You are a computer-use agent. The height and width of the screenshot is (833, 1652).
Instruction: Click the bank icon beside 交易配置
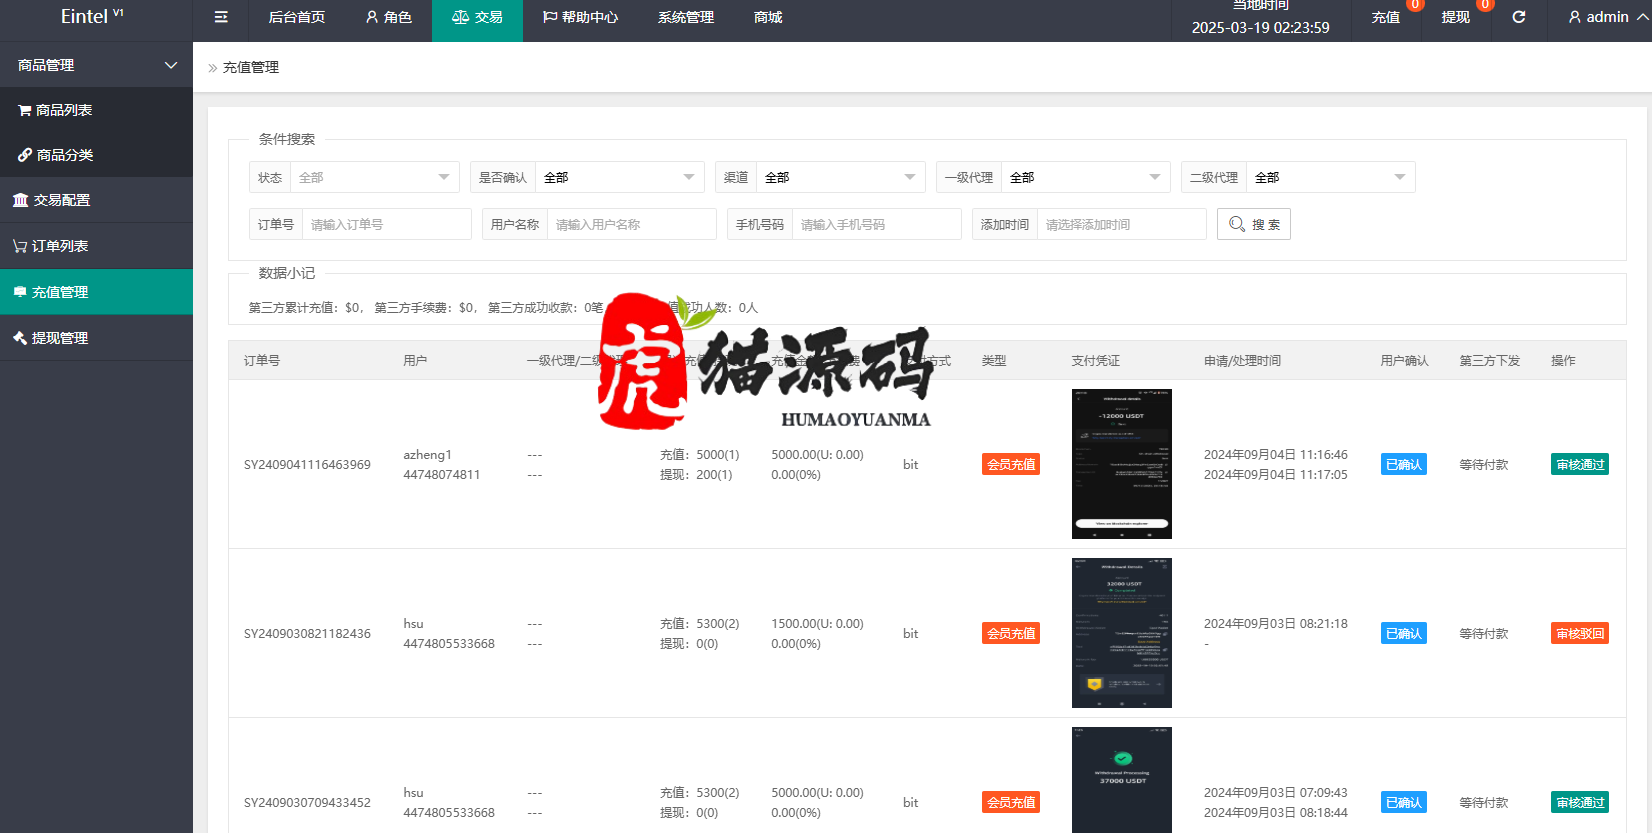[20, 200]
